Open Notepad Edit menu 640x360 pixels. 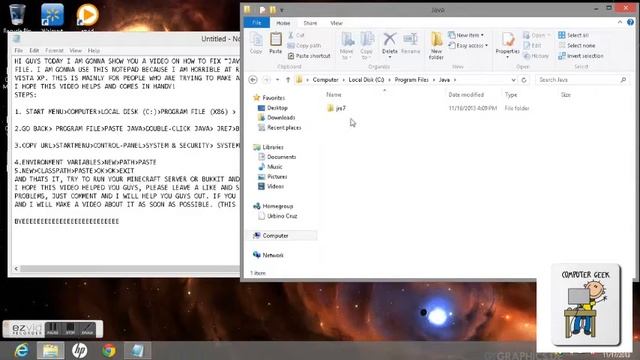pos(34,51)
